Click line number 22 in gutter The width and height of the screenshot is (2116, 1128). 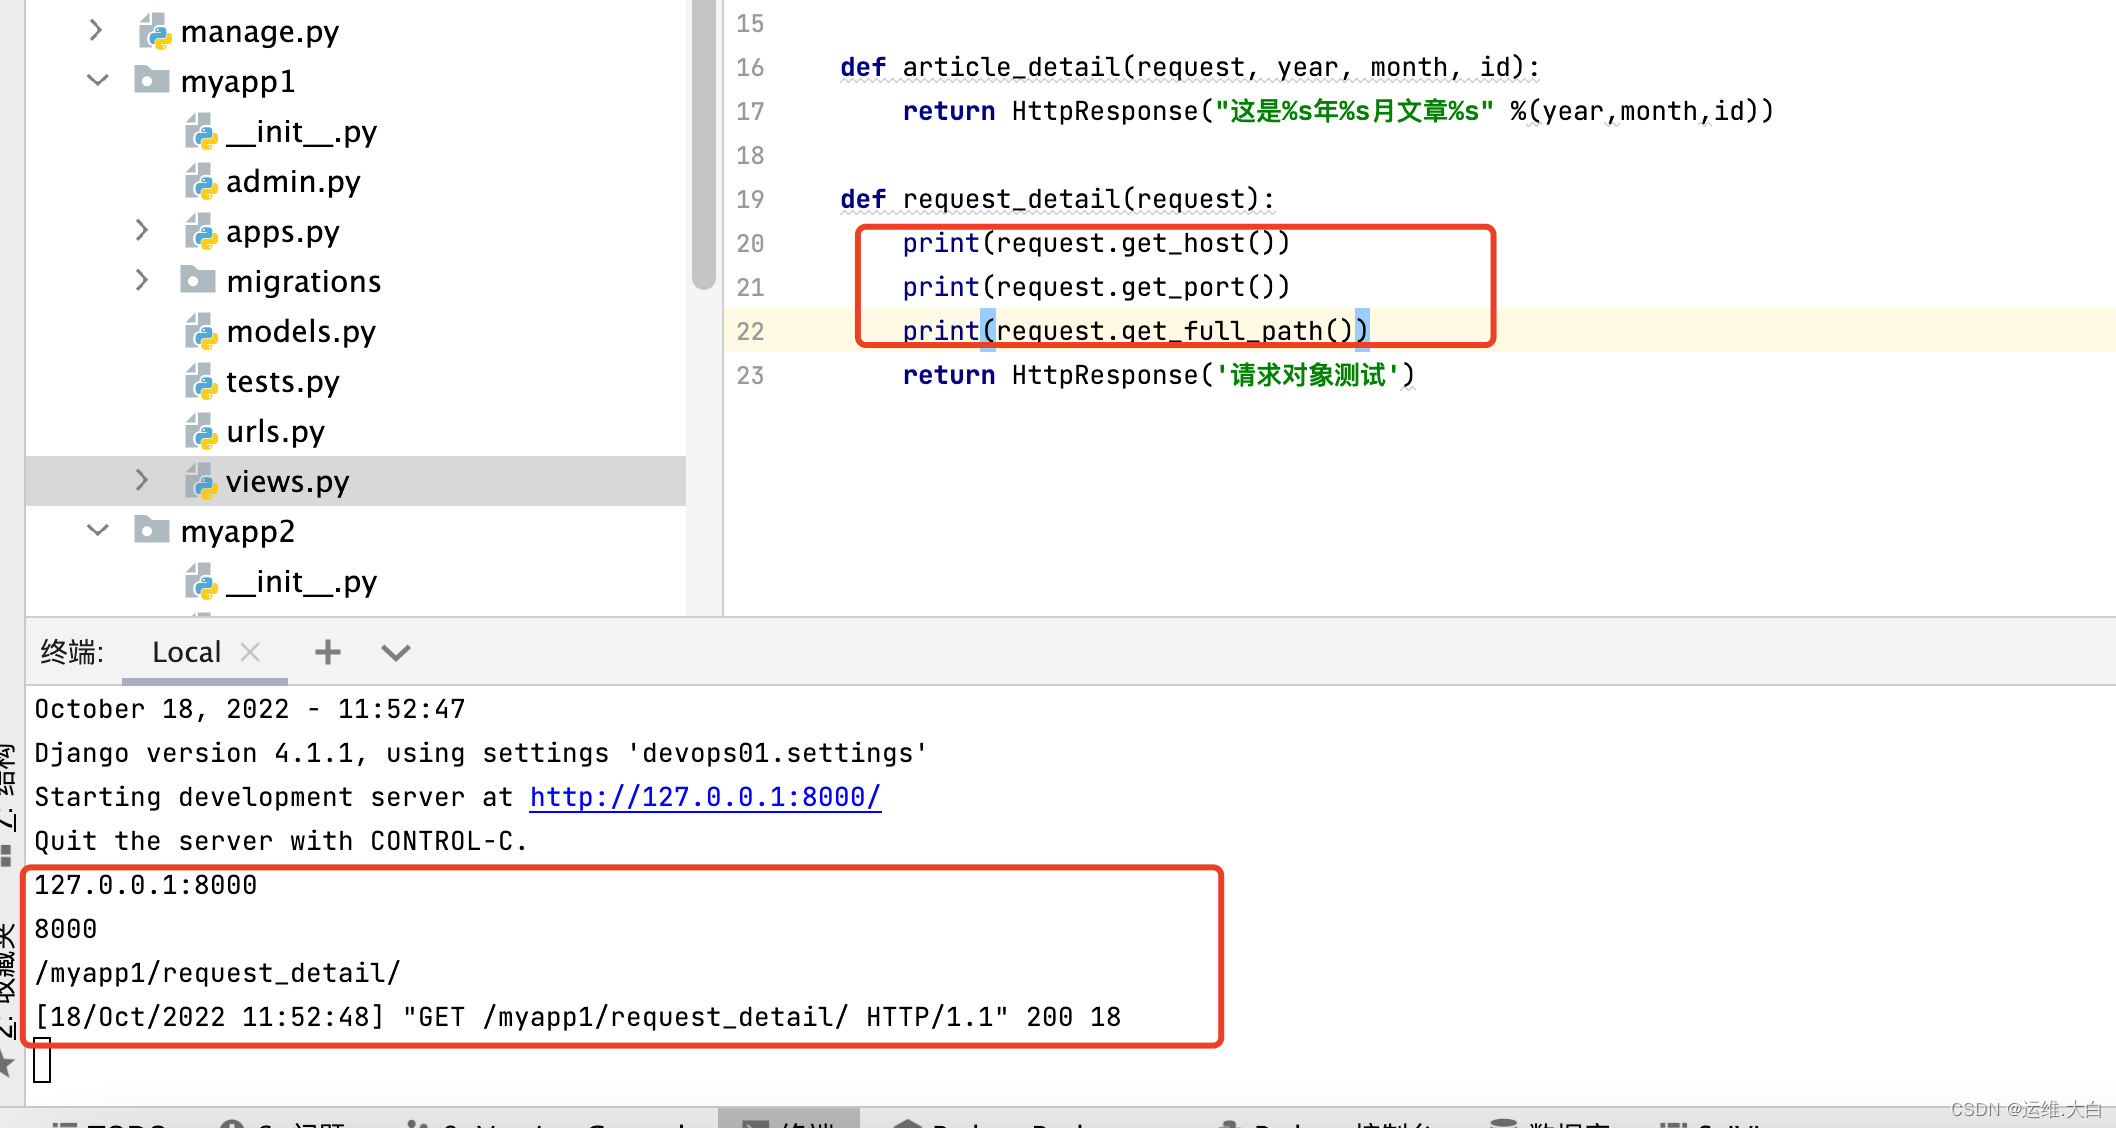[x=750, y=331]
